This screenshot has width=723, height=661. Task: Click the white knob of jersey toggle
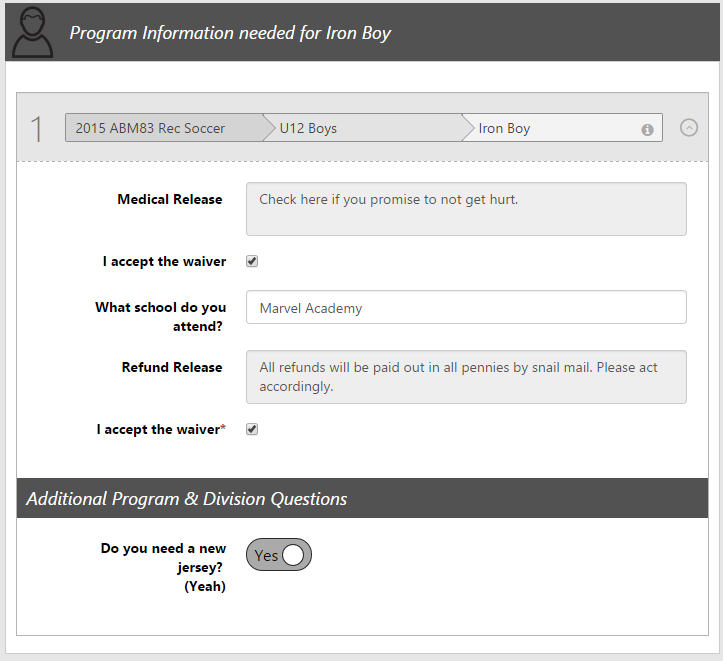[293, 555]
